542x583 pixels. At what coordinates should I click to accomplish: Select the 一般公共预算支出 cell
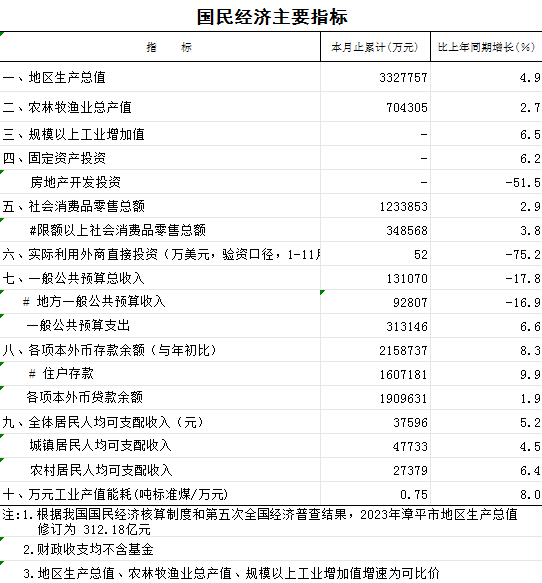pos(160,326)
